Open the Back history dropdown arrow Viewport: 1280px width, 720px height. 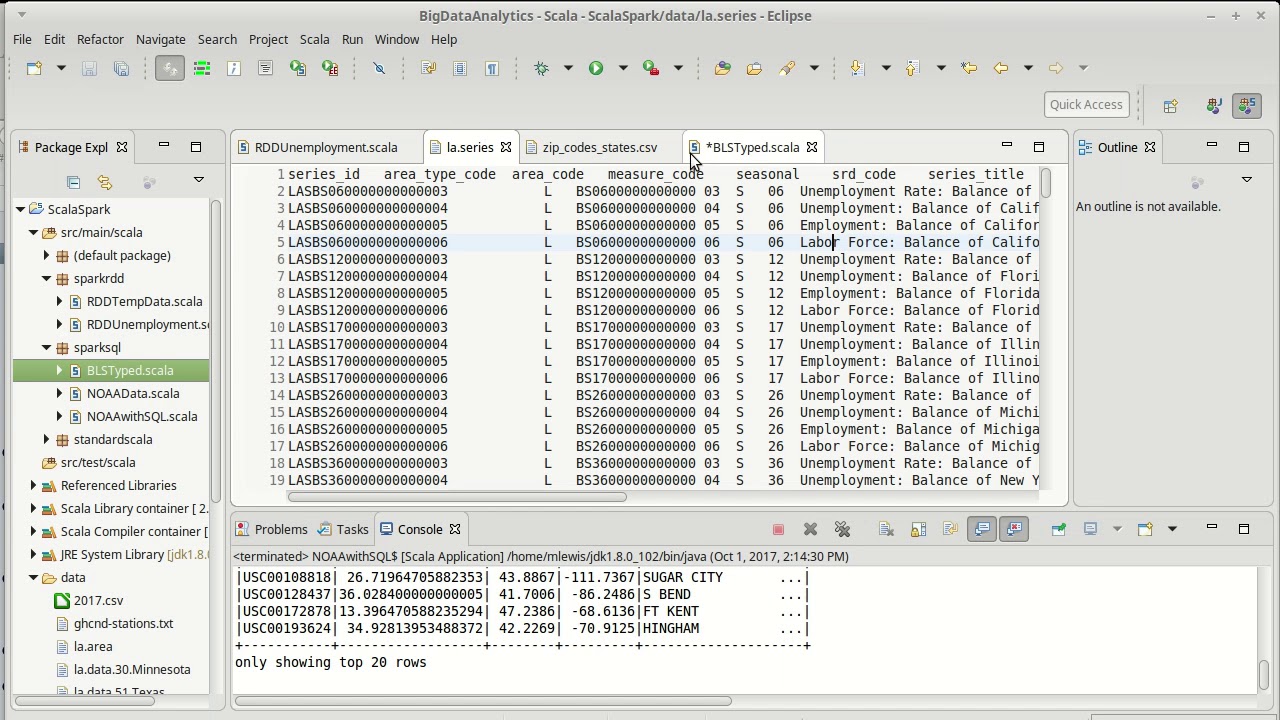(1028, 68)
